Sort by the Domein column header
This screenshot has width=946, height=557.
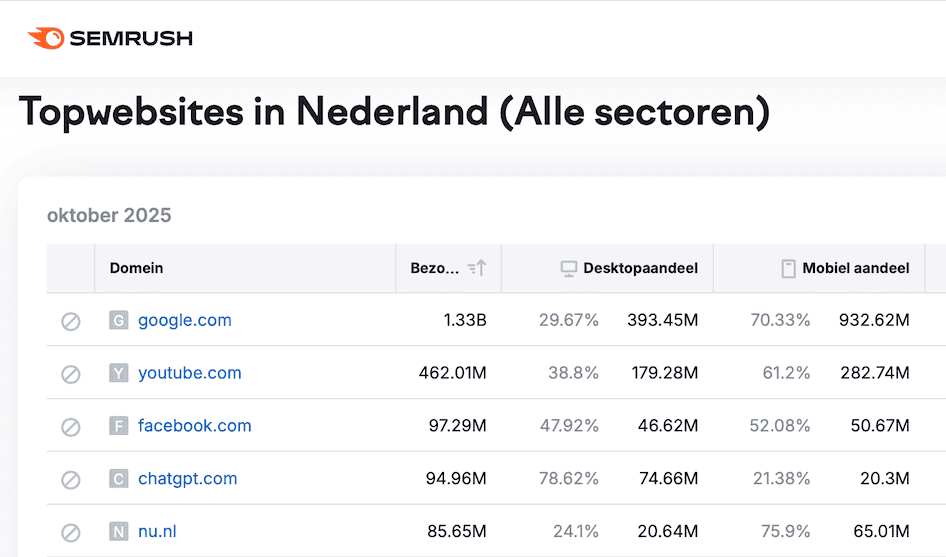pos(245,268)
